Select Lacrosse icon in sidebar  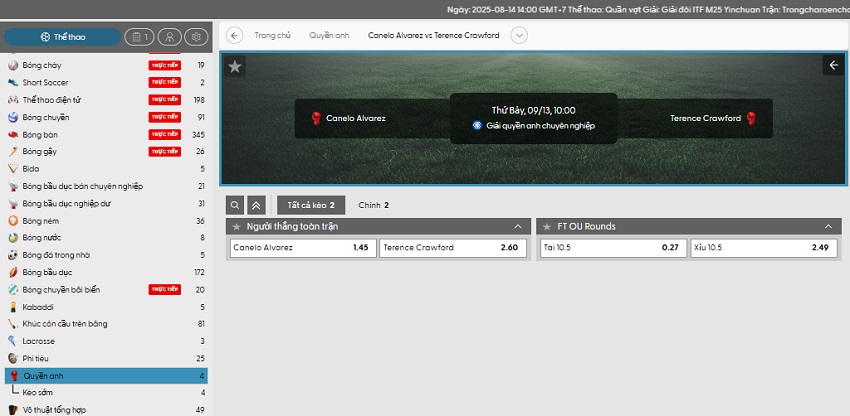click(x=13, y=341)
